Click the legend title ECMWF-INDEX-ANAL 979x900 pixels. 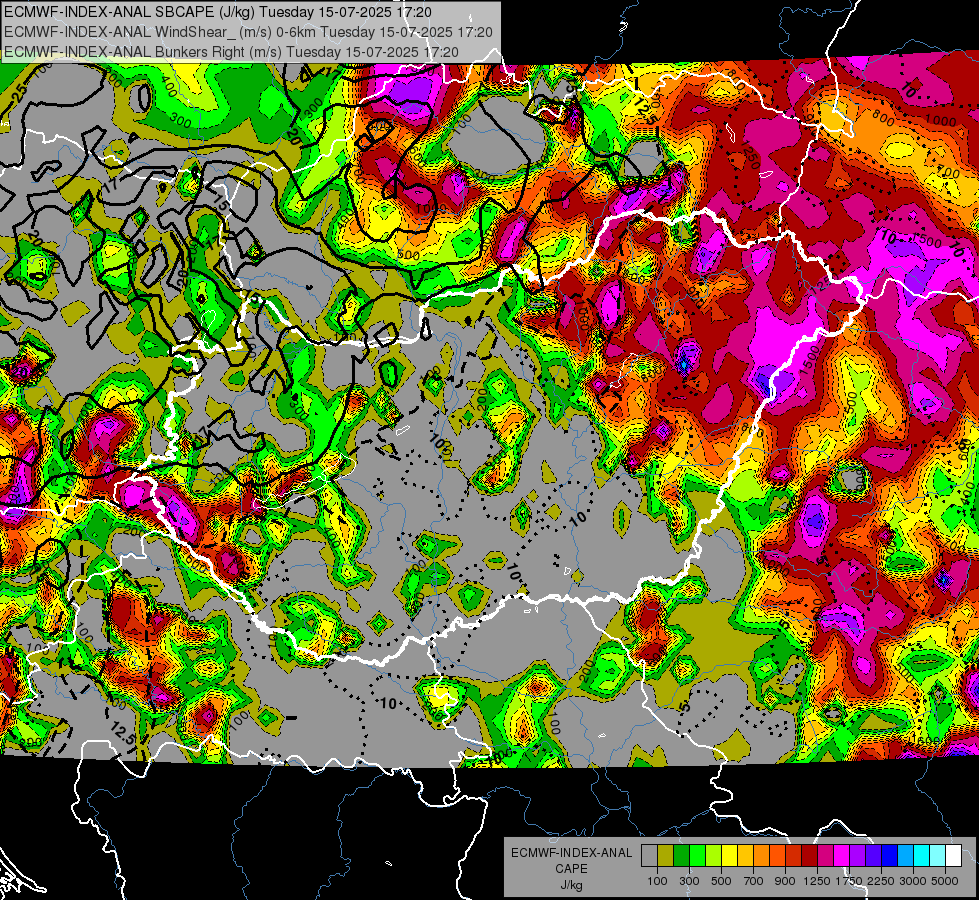572,853
